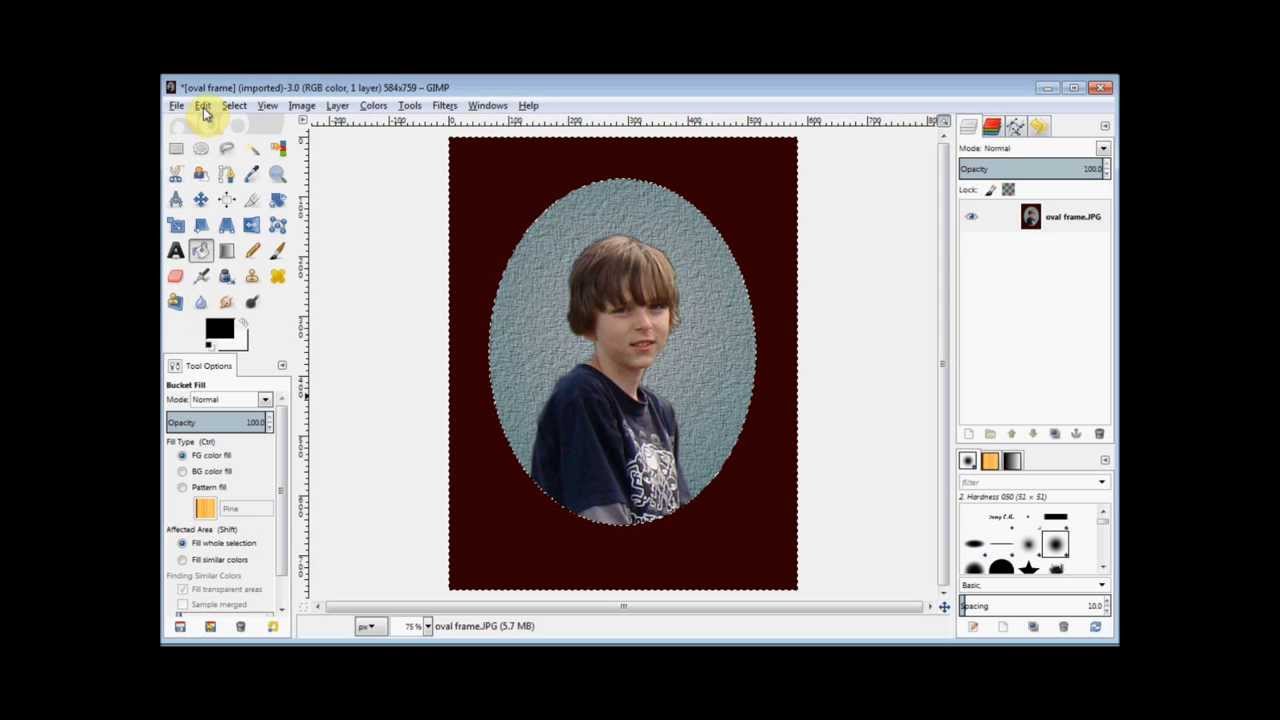Open the File menu
The width and height of the screenshot is (1280, 720).
[176, 106]
